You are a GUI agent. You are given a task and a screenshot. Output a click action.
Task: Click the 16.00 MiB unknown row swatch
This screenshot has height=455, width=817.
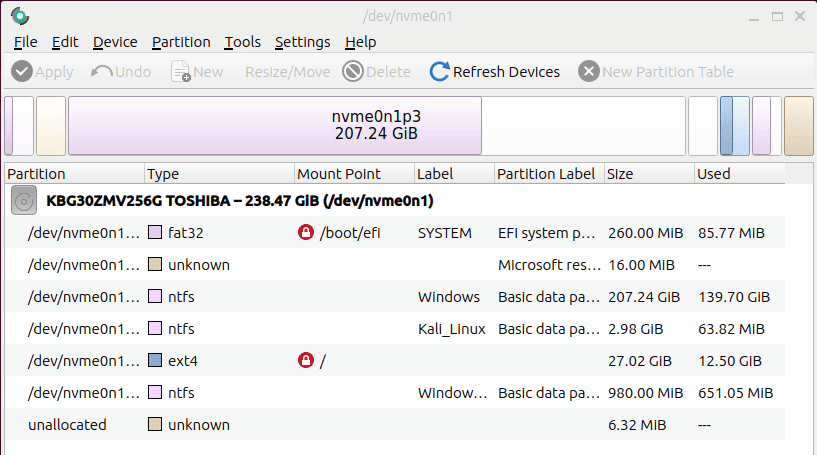155,264
